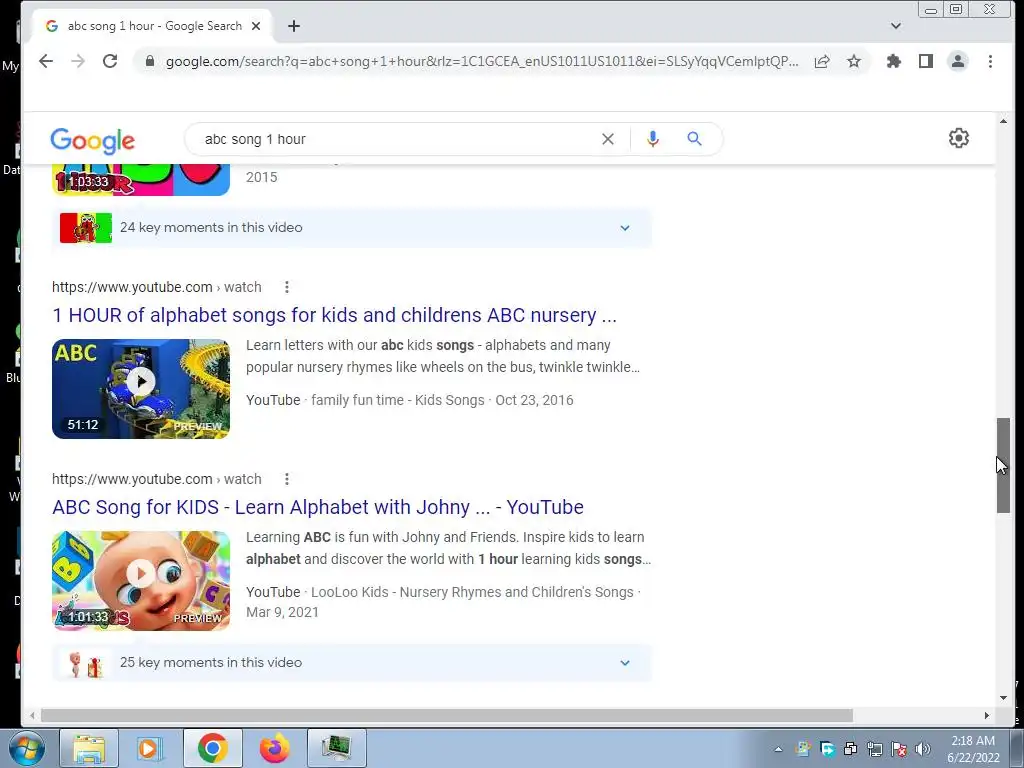The image size is (1024, 768).
Task: Click the scroll-up arrow of the page
Action: (1003, 121)
